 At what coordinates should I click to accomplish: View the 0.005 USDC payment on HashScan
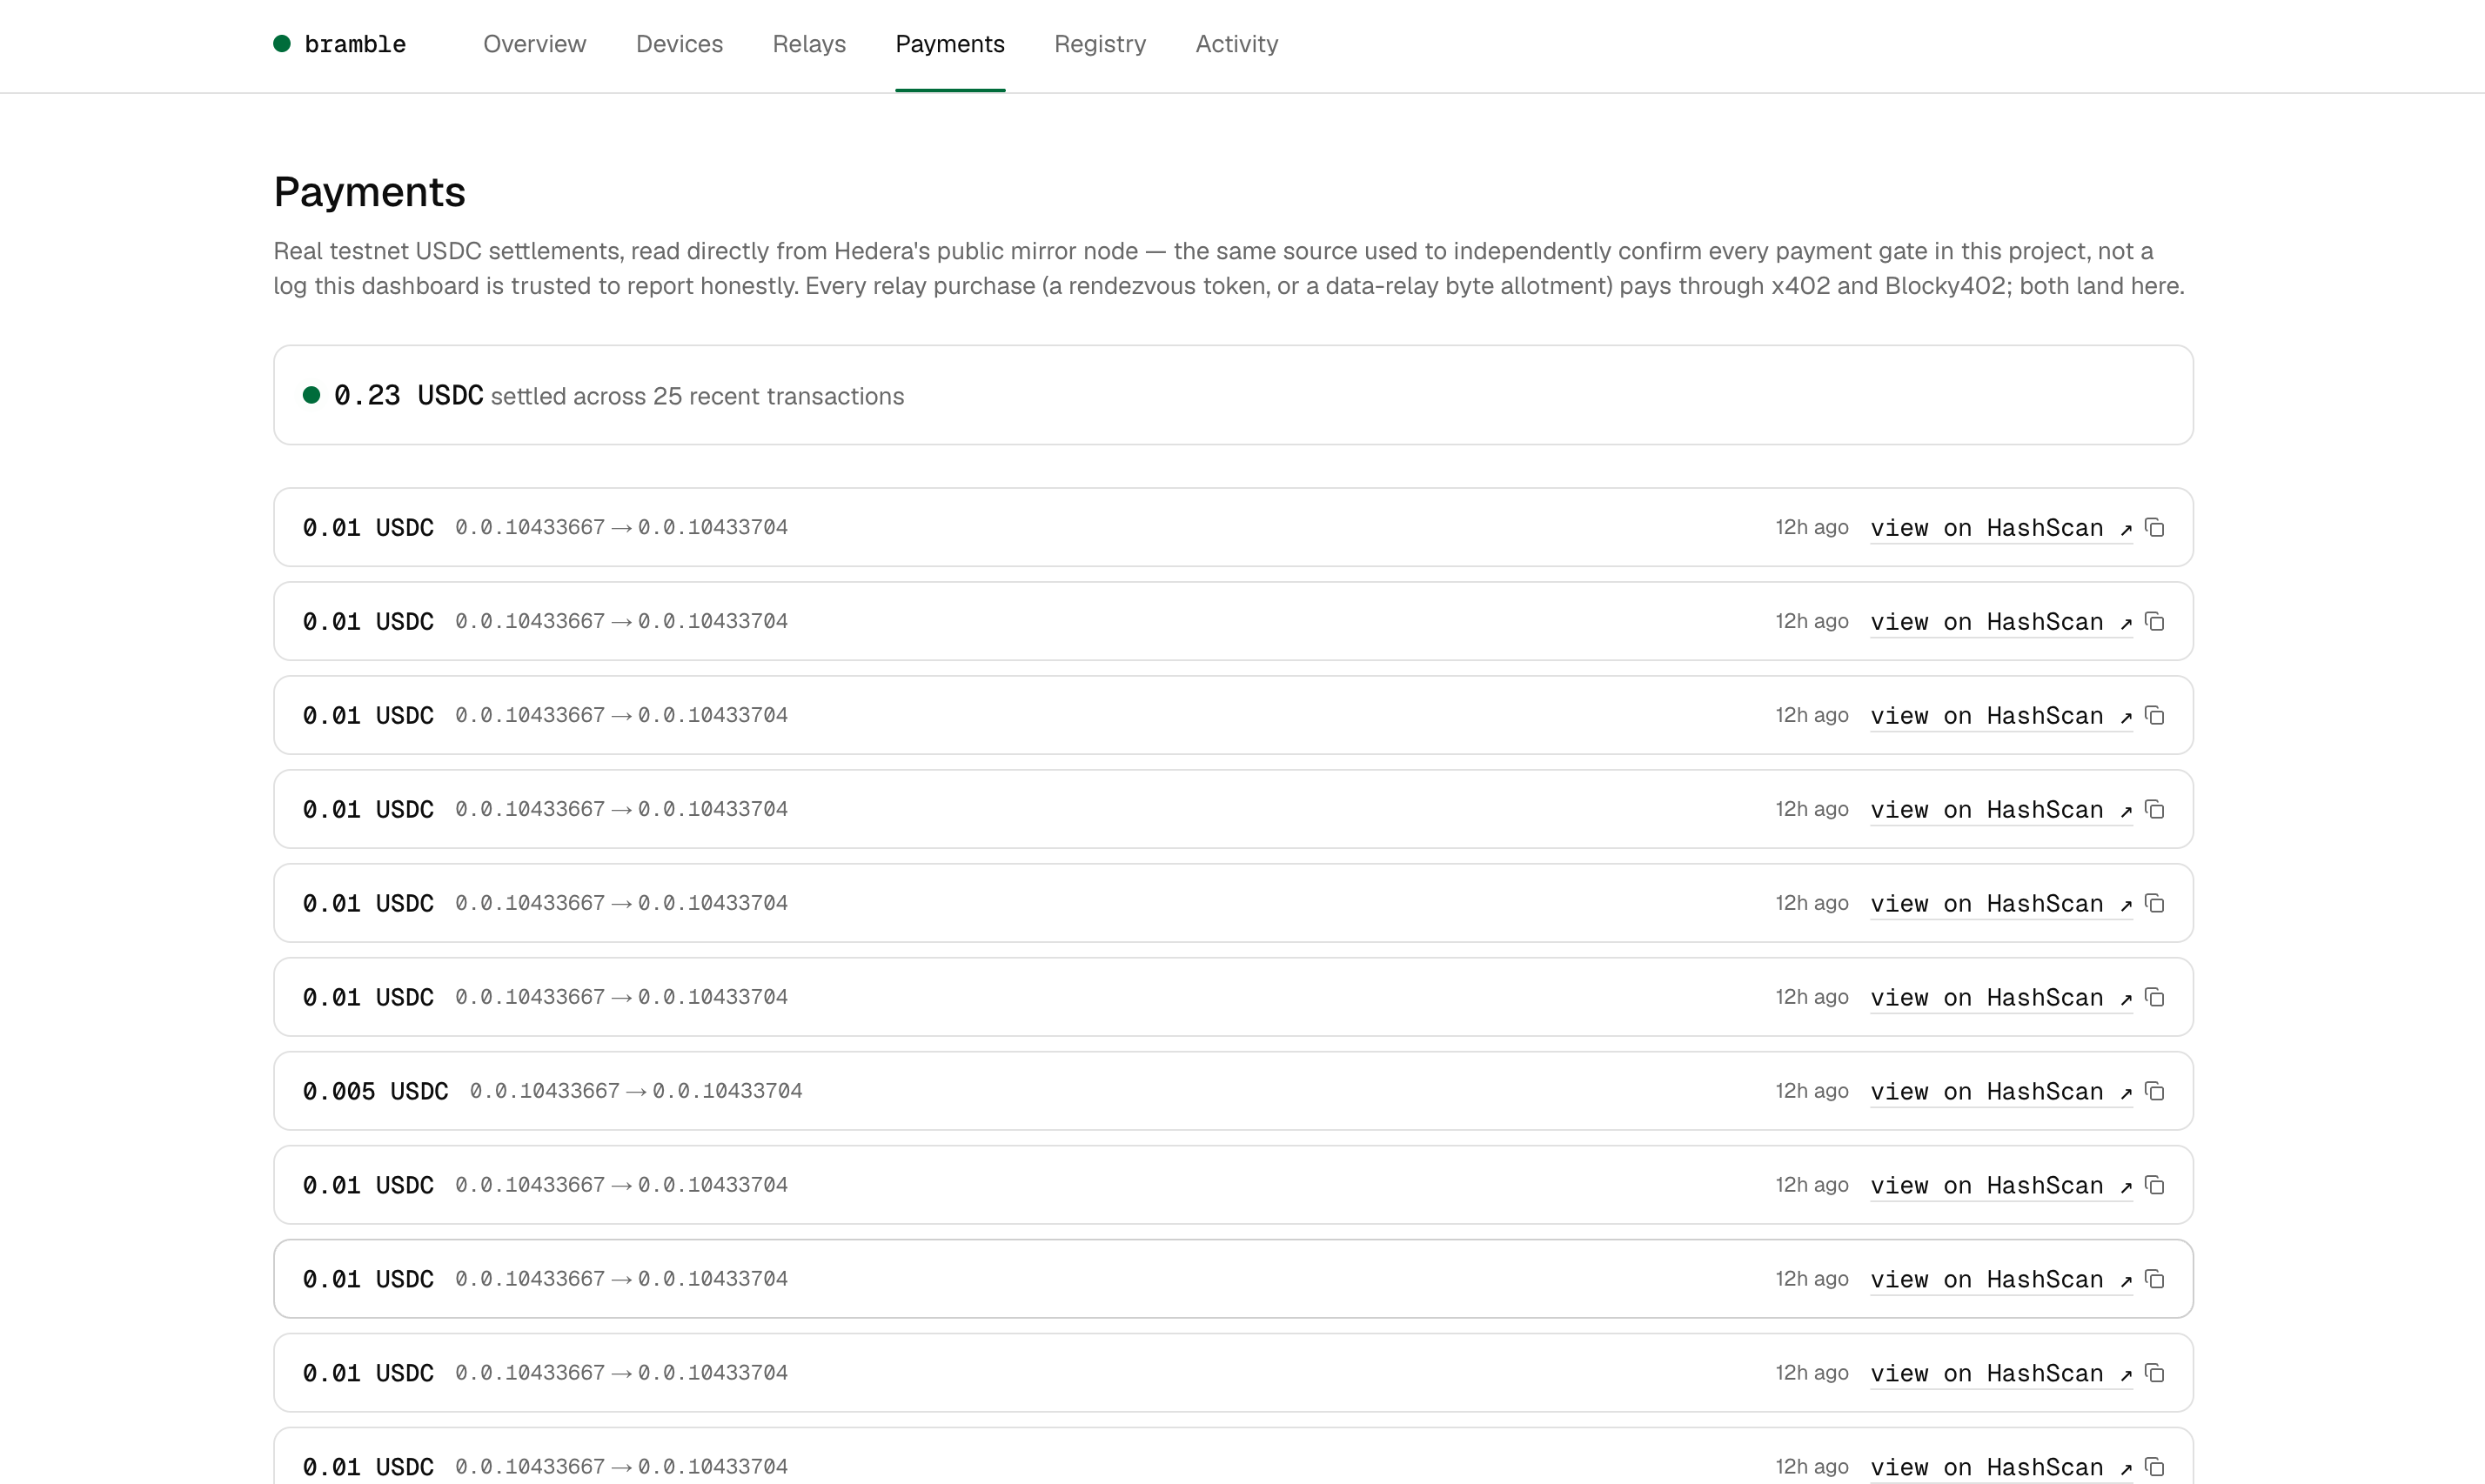pos(2001,1091)
